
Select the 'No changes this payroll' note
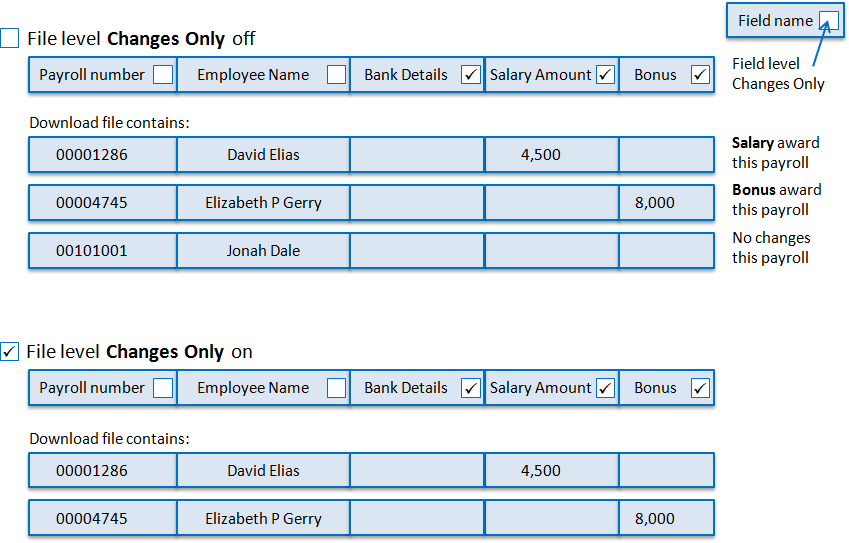pyautogui.click(x=771, y=248)
